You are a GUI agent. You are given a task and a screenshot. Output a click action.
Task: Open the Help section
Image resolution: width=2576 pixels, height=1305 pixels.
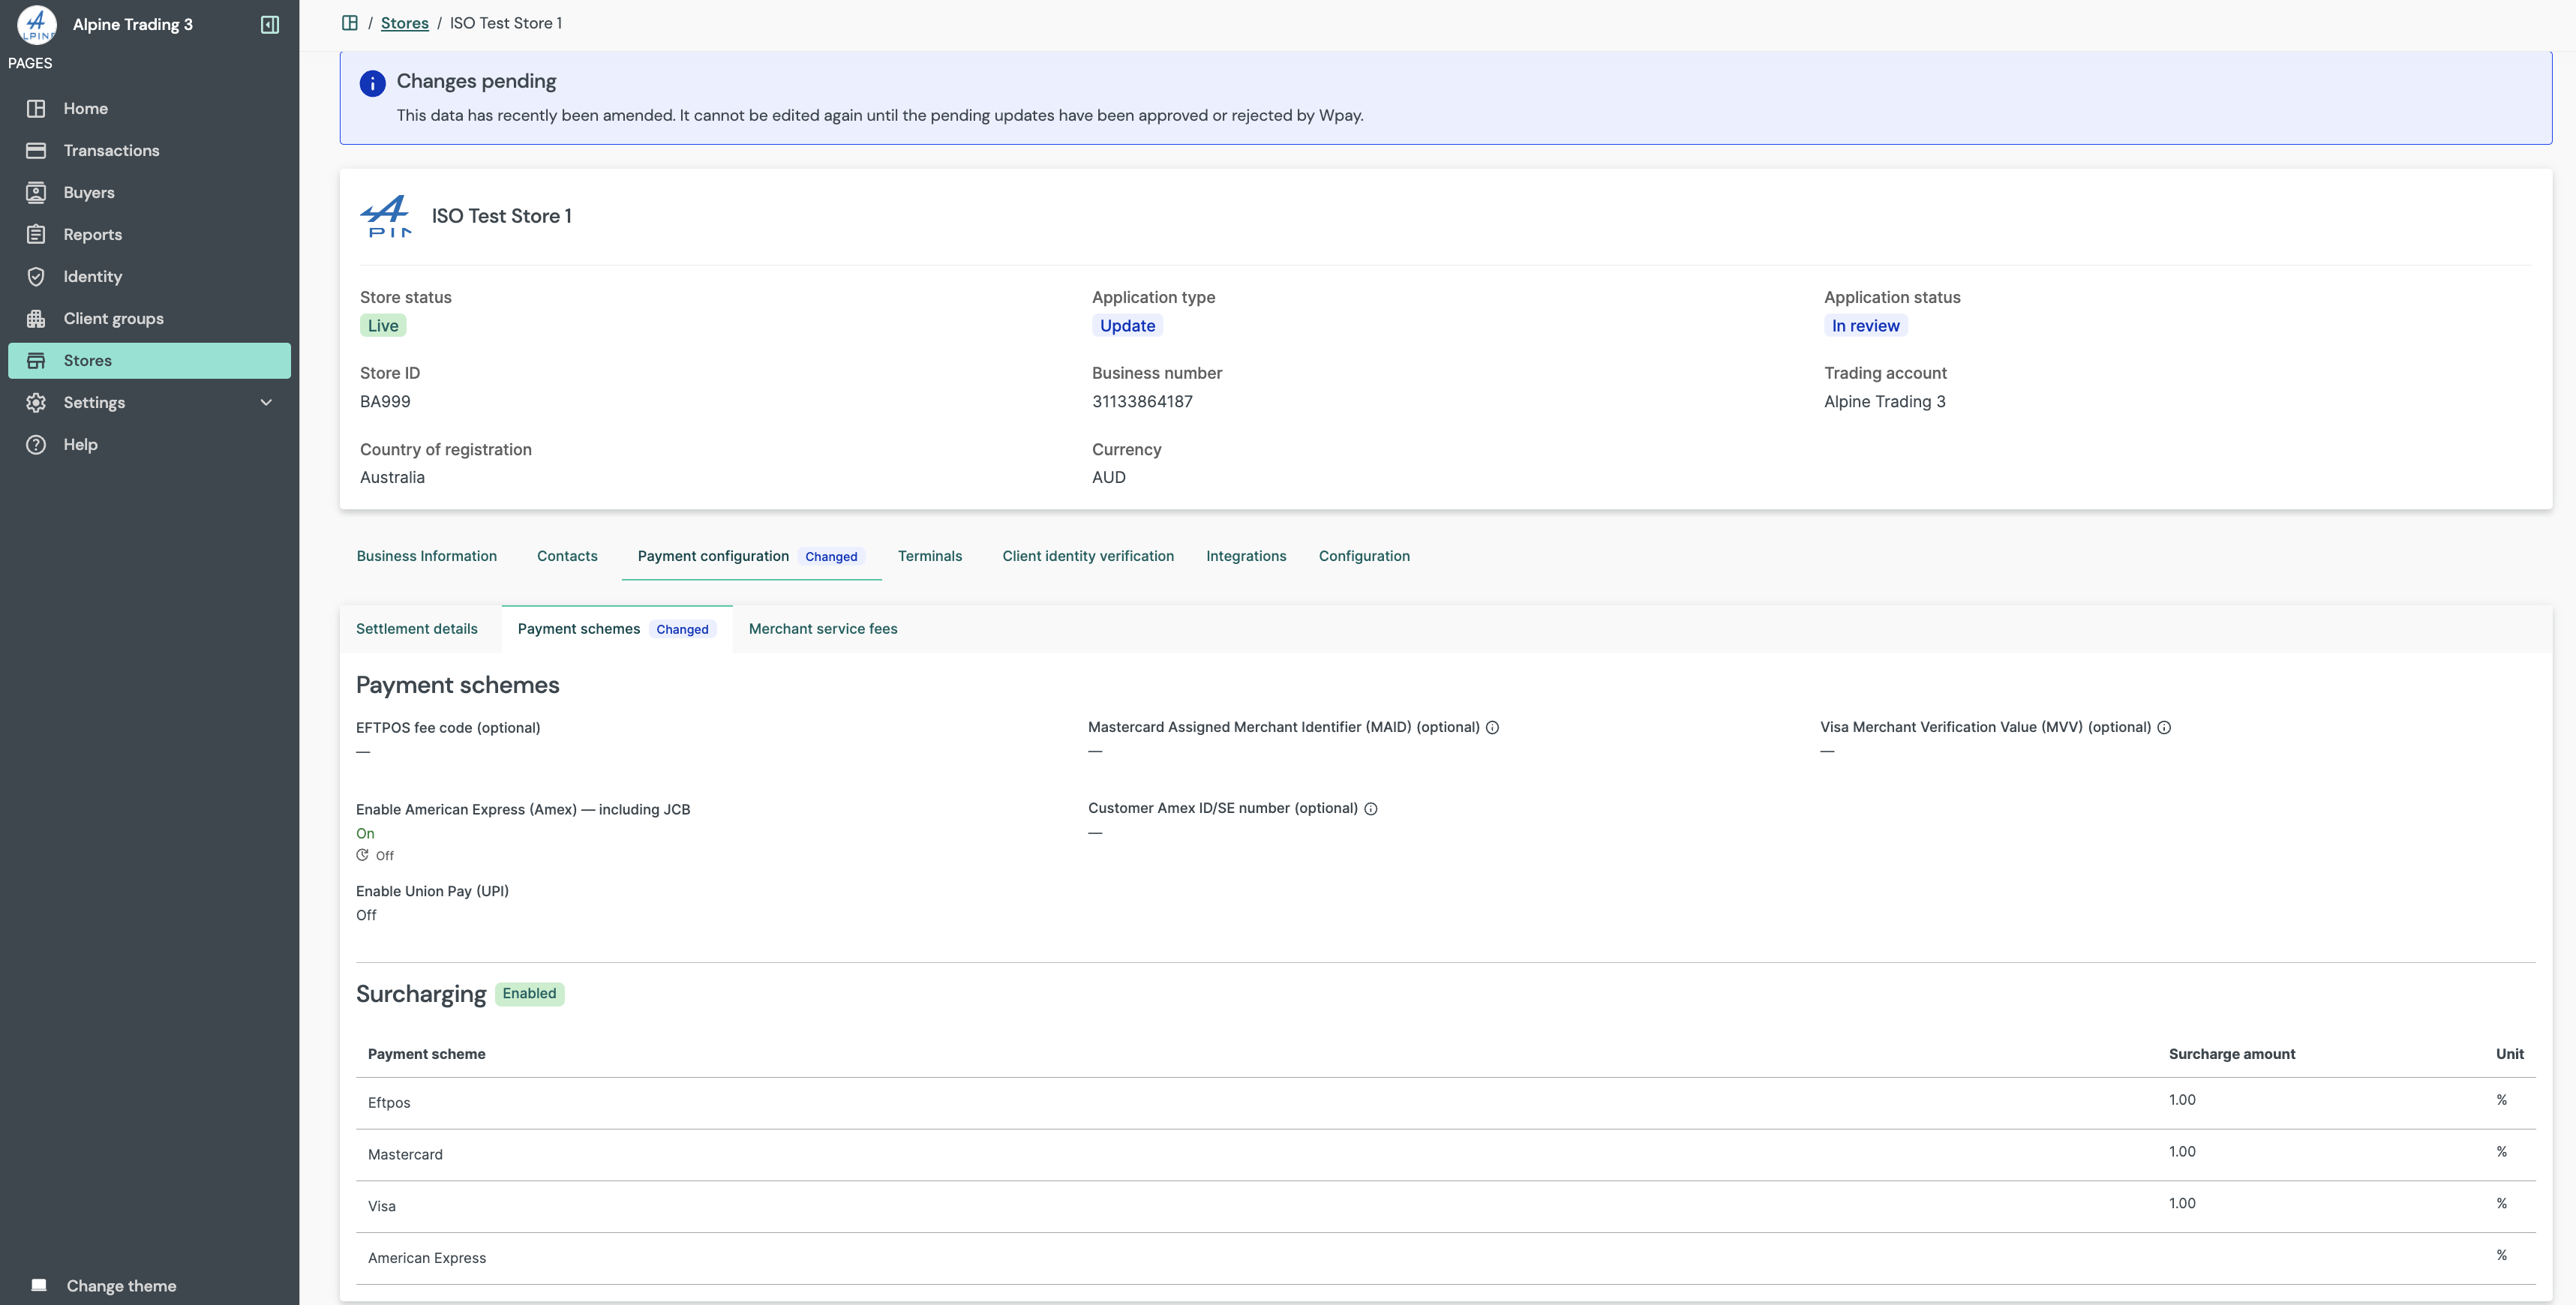point(80,444)
